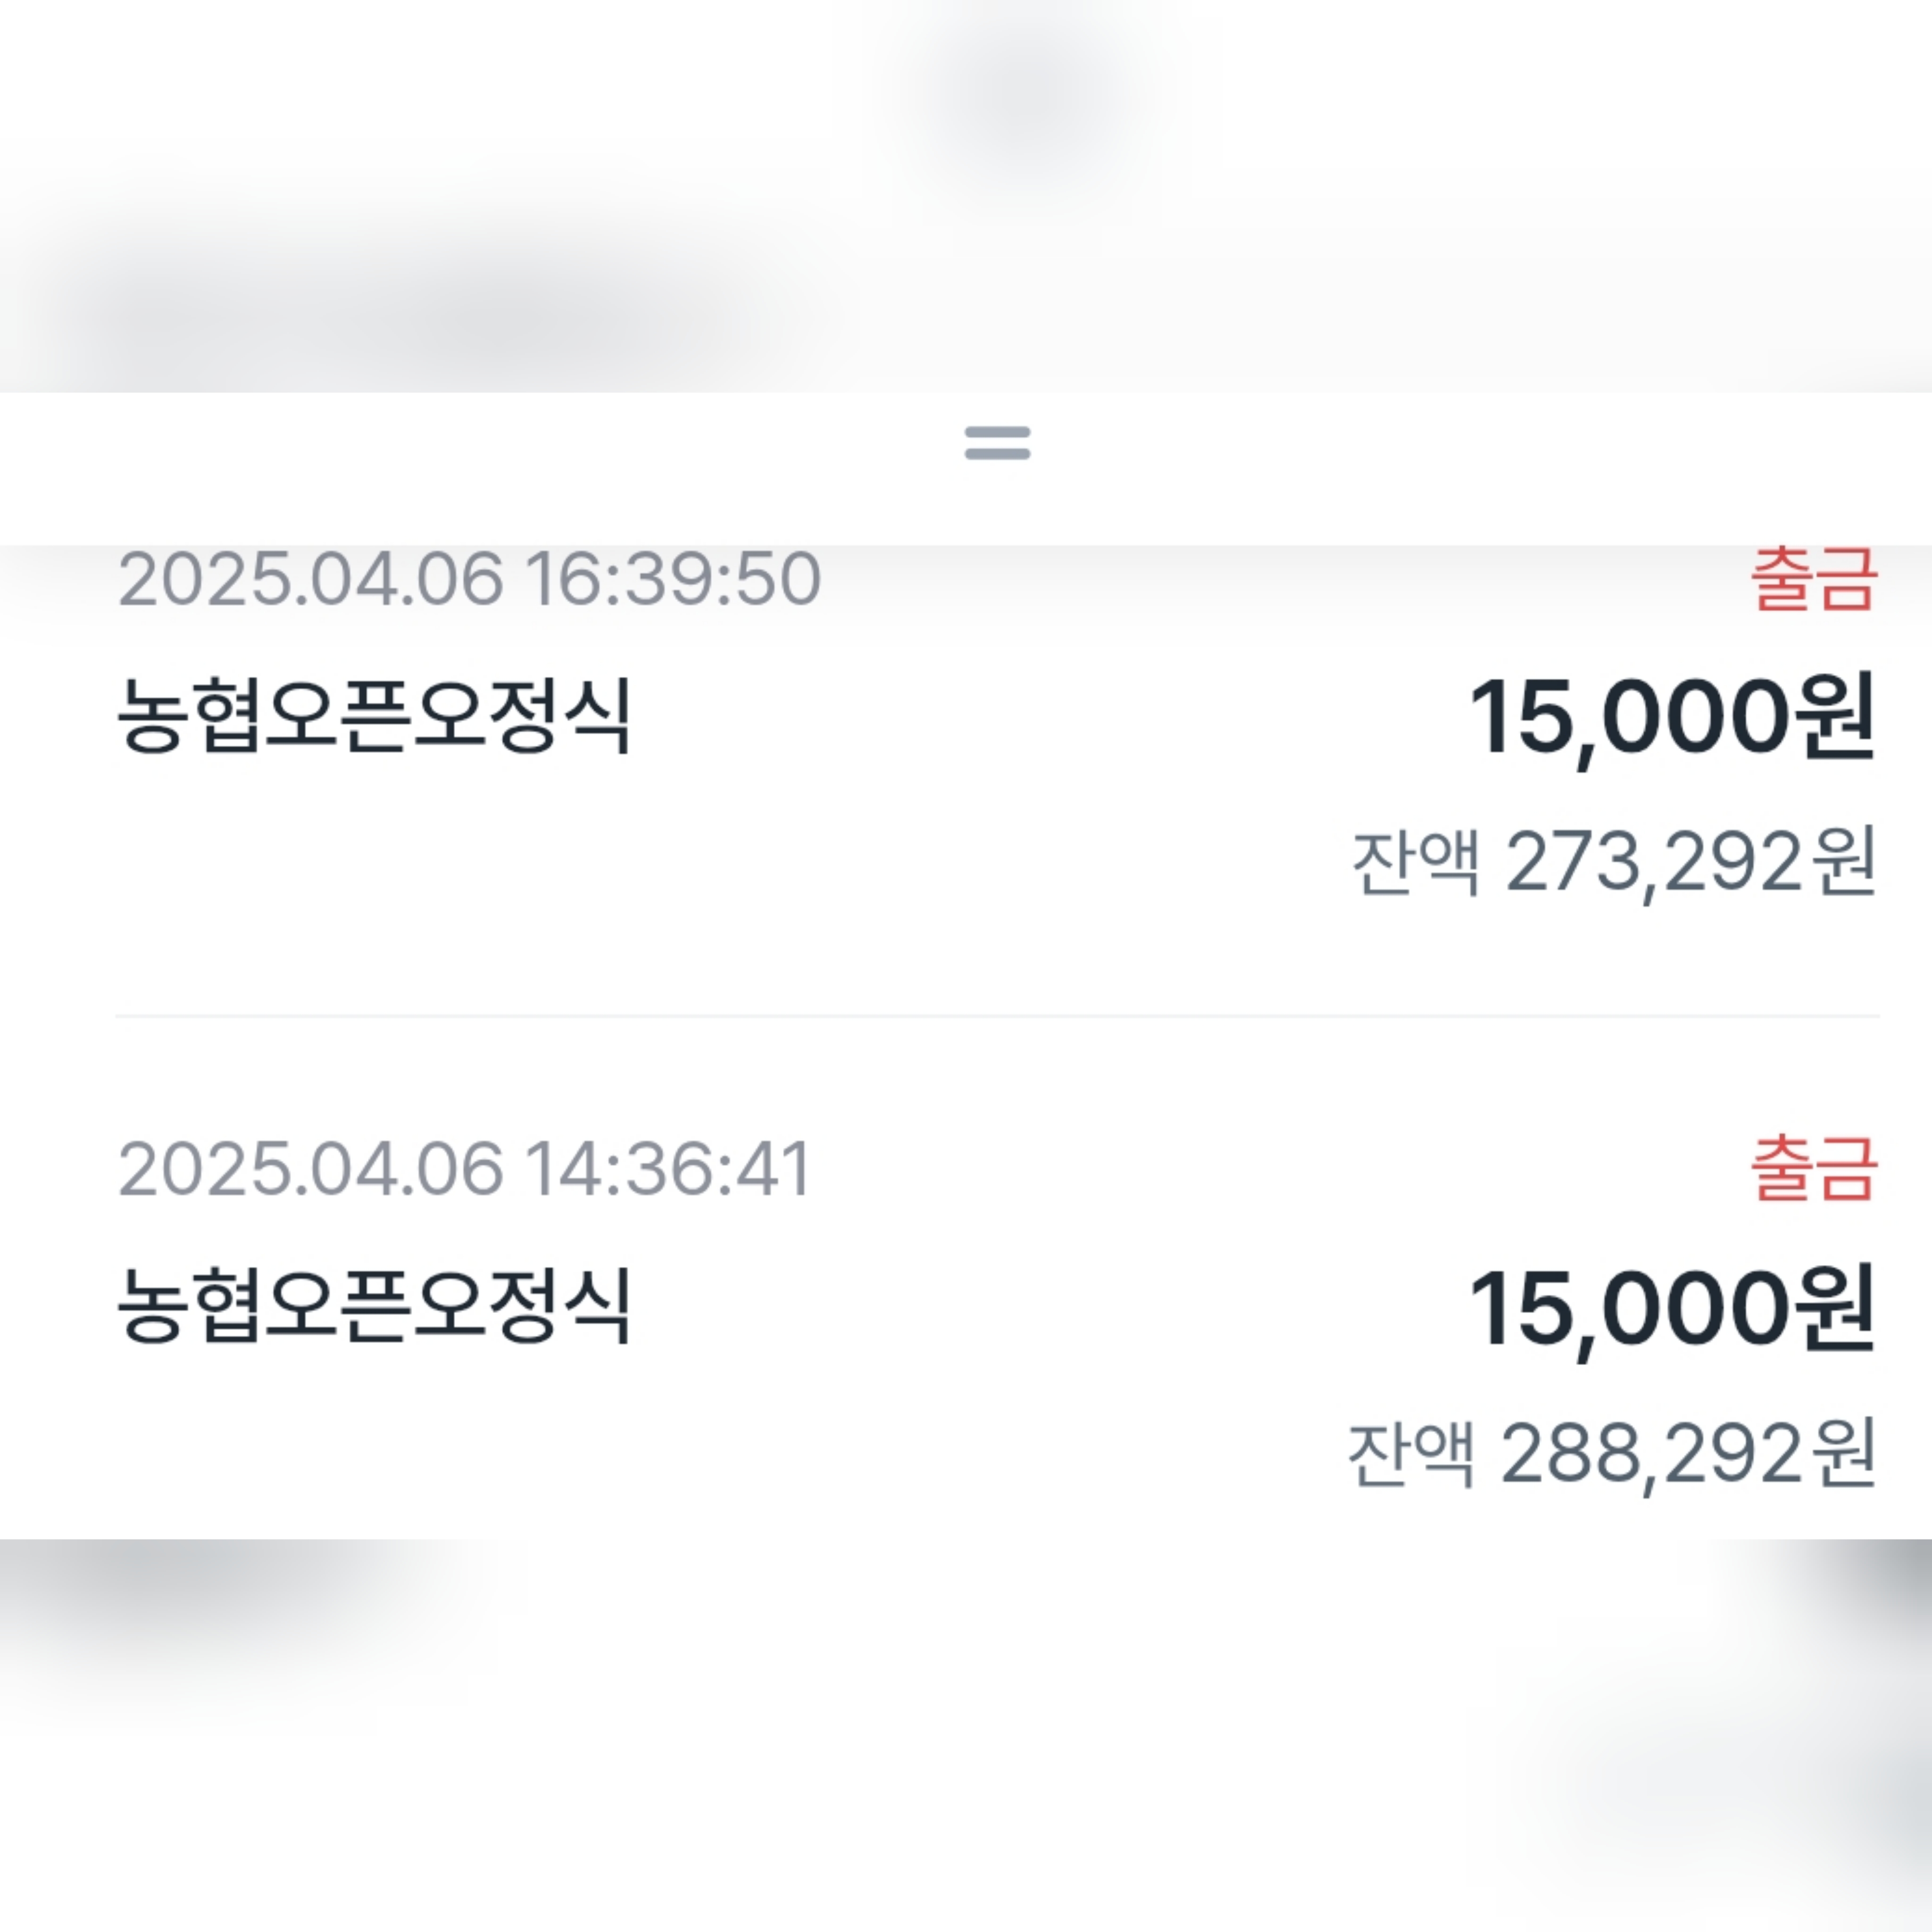This screenshot has width=1932, height=1932.
Task: Tap the red 출금 label on 16:39:50 entry
Action: pos(1813,579)
